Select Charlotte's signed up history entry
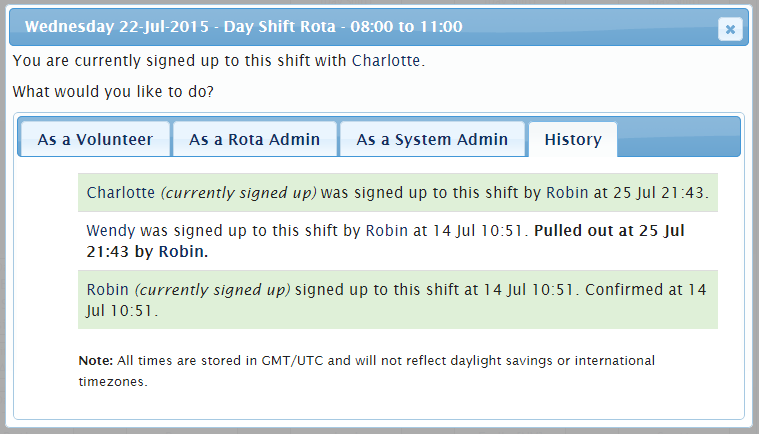The height and width of the screenshot is (434, 759). 398,193
